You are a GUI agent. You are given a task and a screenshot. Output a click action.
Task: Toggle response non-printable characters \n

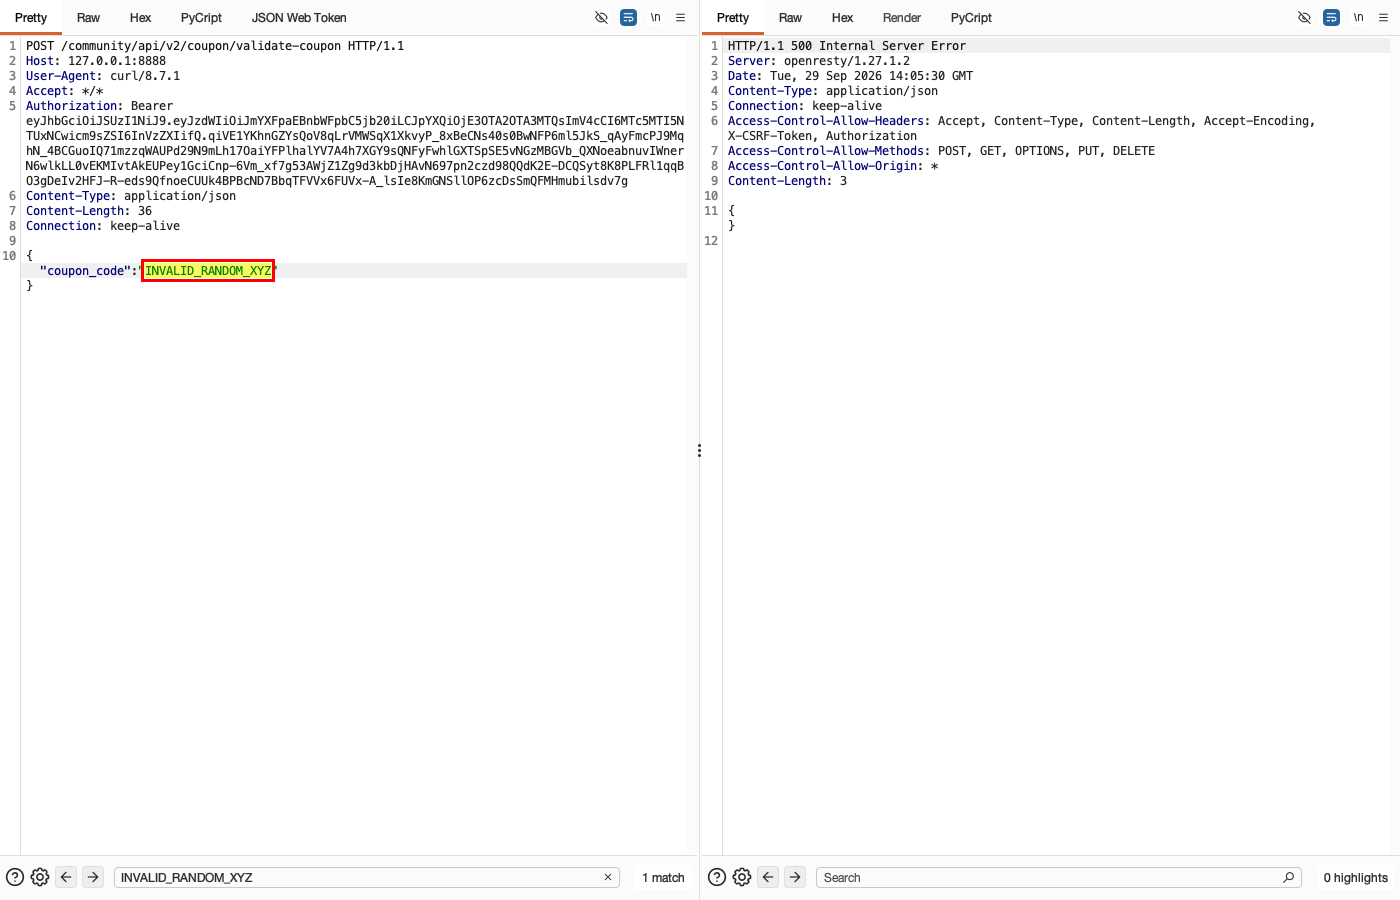[x=1359, y=18]
